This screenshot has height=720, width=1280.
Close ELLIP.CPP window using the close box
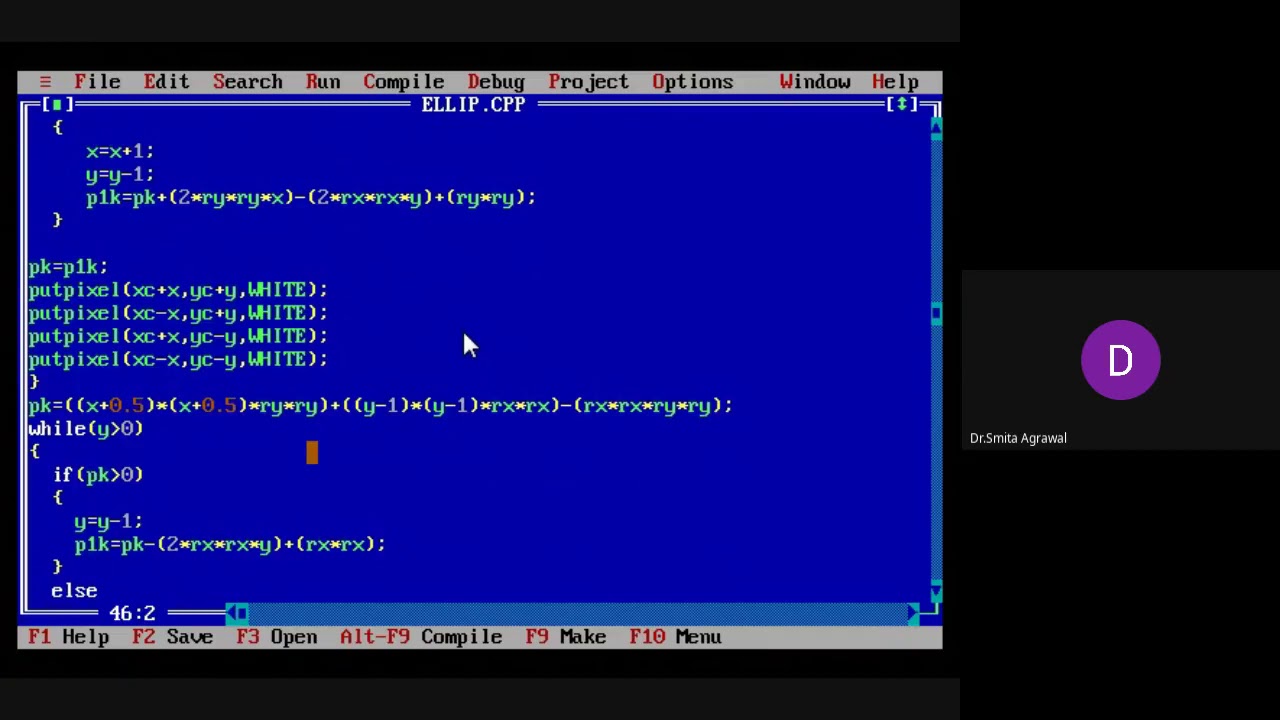(x=57, y=105)
